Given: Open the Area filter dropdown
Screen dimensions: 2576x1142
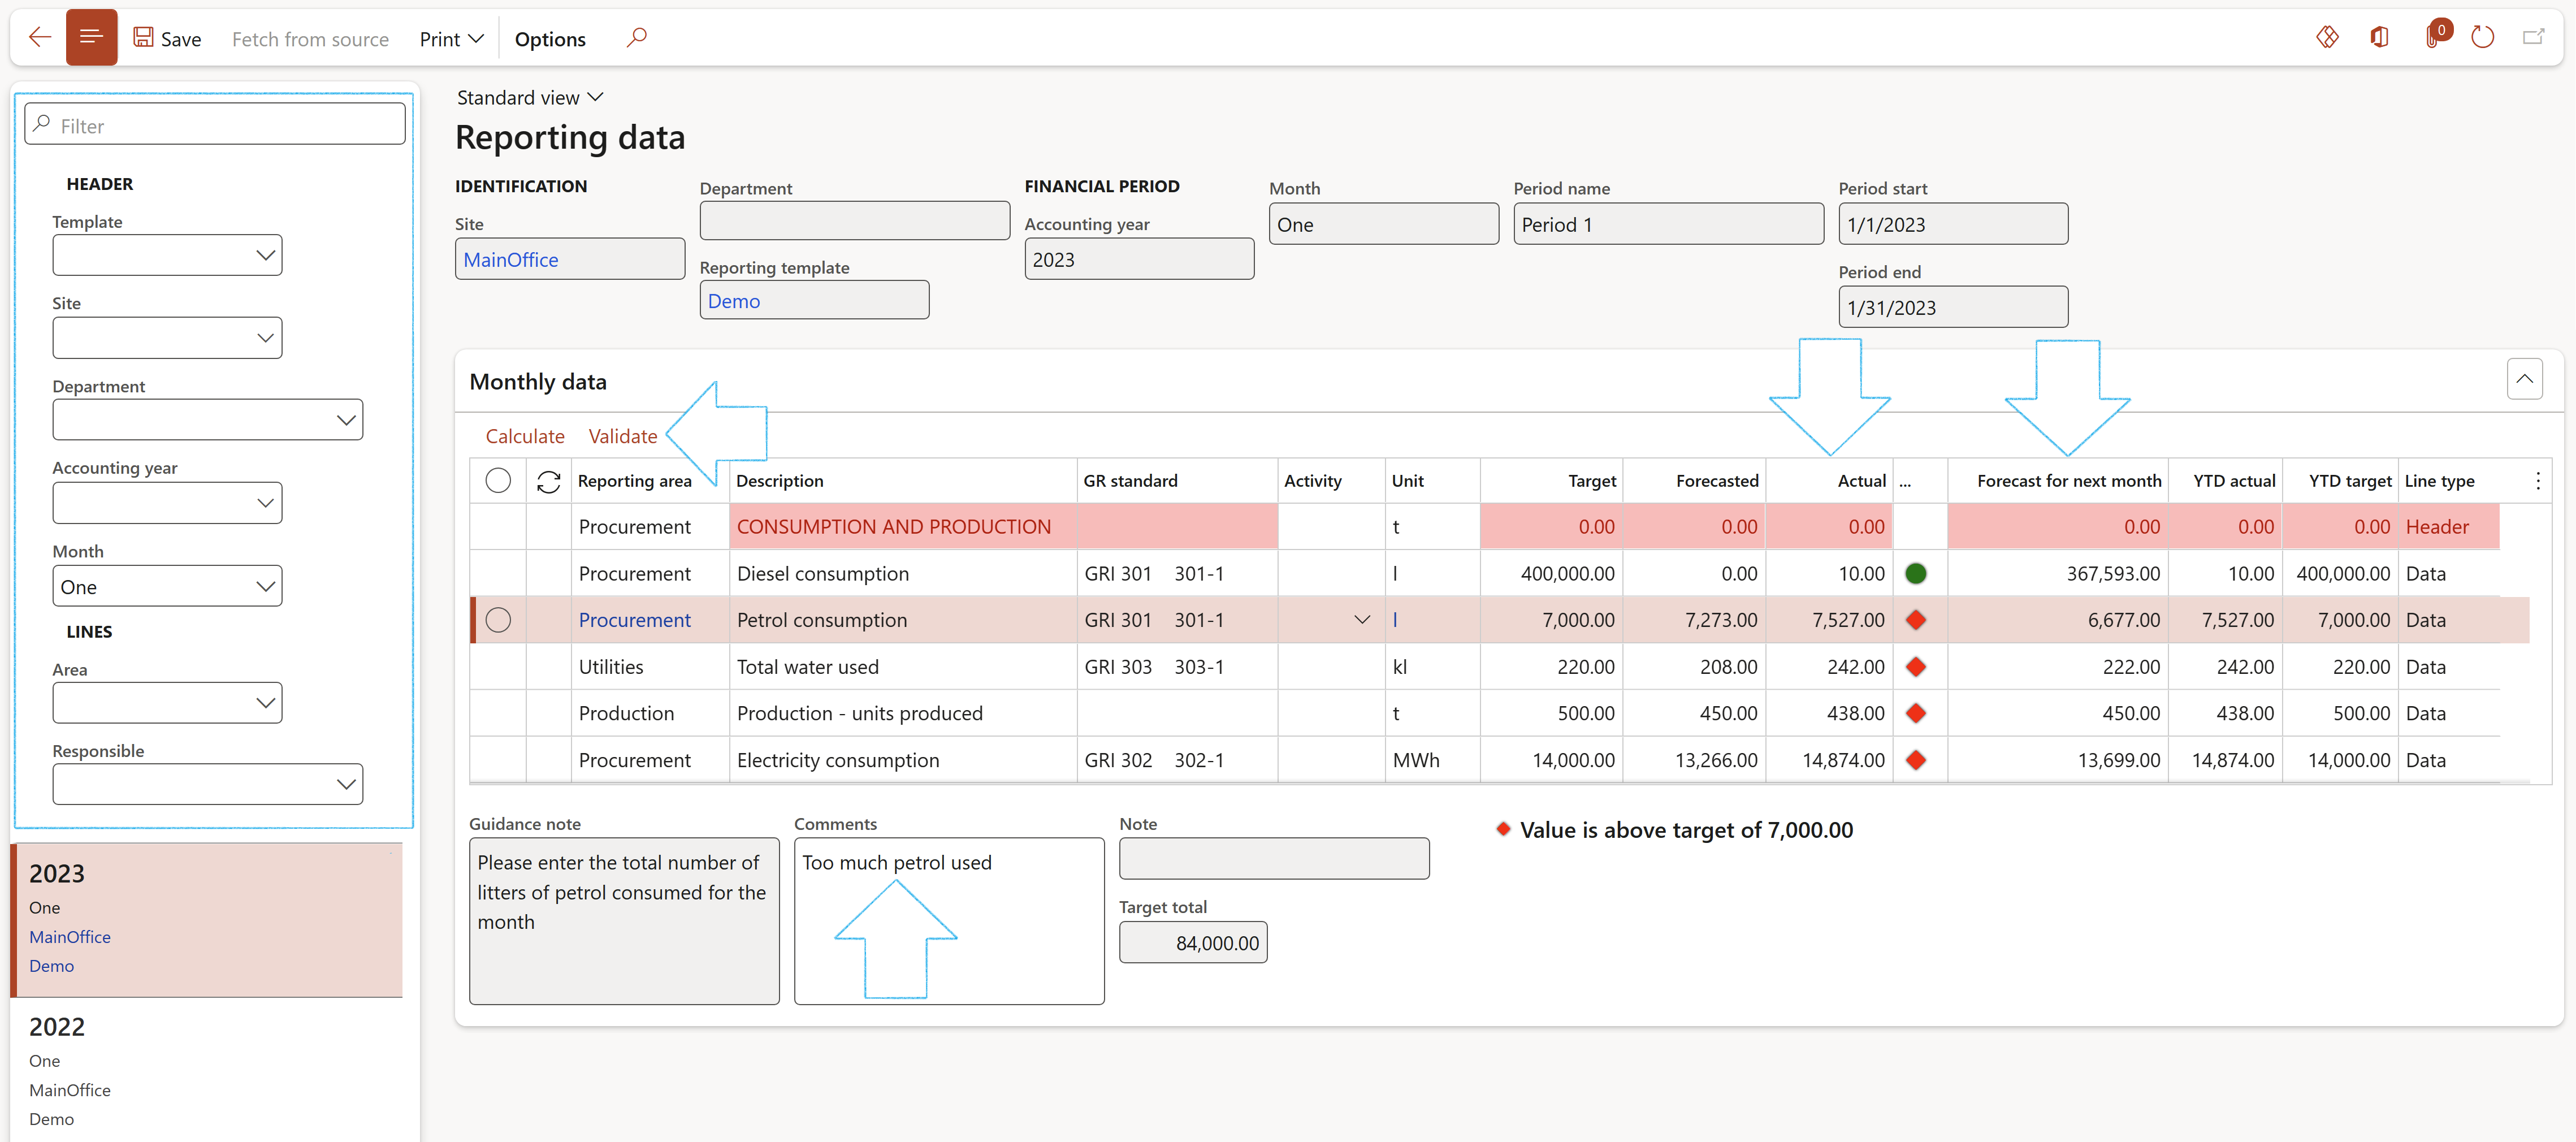Looking at the screenshot, I should (265, 703).
